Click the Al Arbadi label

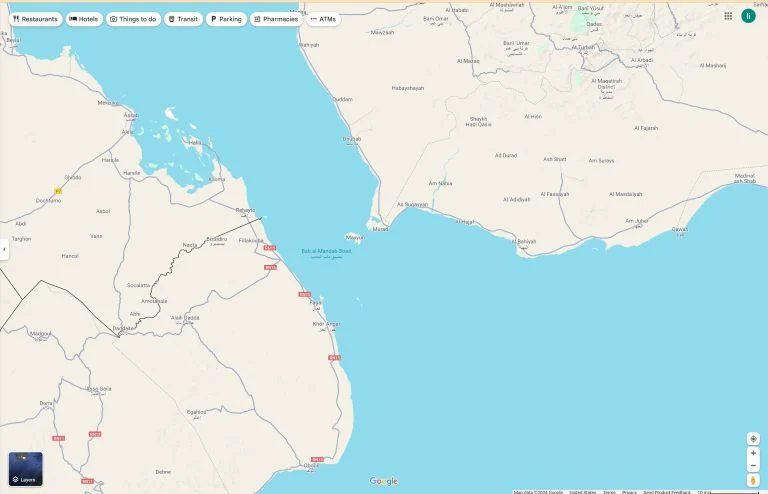click(x=642, y=60)
